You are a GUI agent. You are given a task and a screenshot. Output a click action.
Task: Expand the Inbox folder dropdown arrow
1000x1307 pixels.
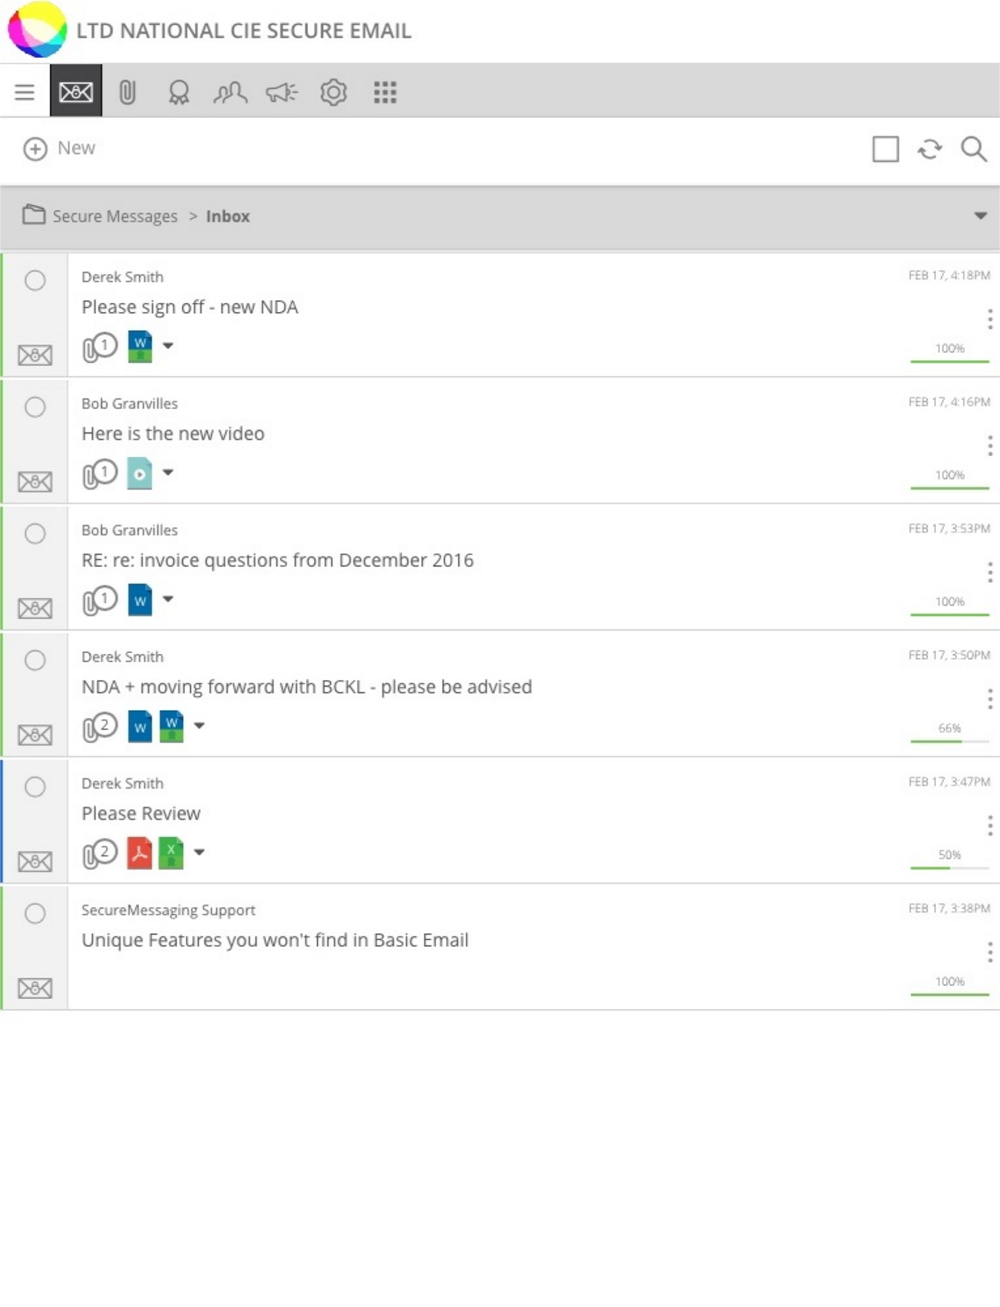pos(980,216)
